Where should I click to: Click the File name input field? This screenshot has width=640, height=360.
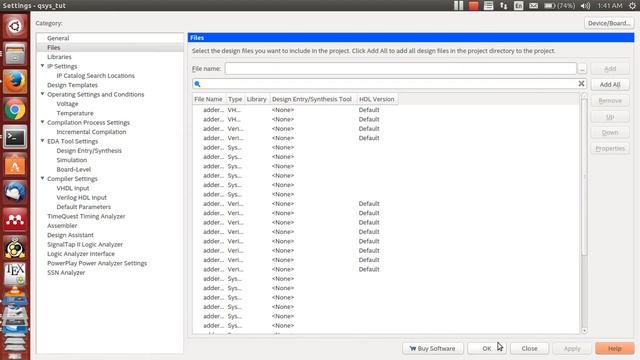[401, 69]
